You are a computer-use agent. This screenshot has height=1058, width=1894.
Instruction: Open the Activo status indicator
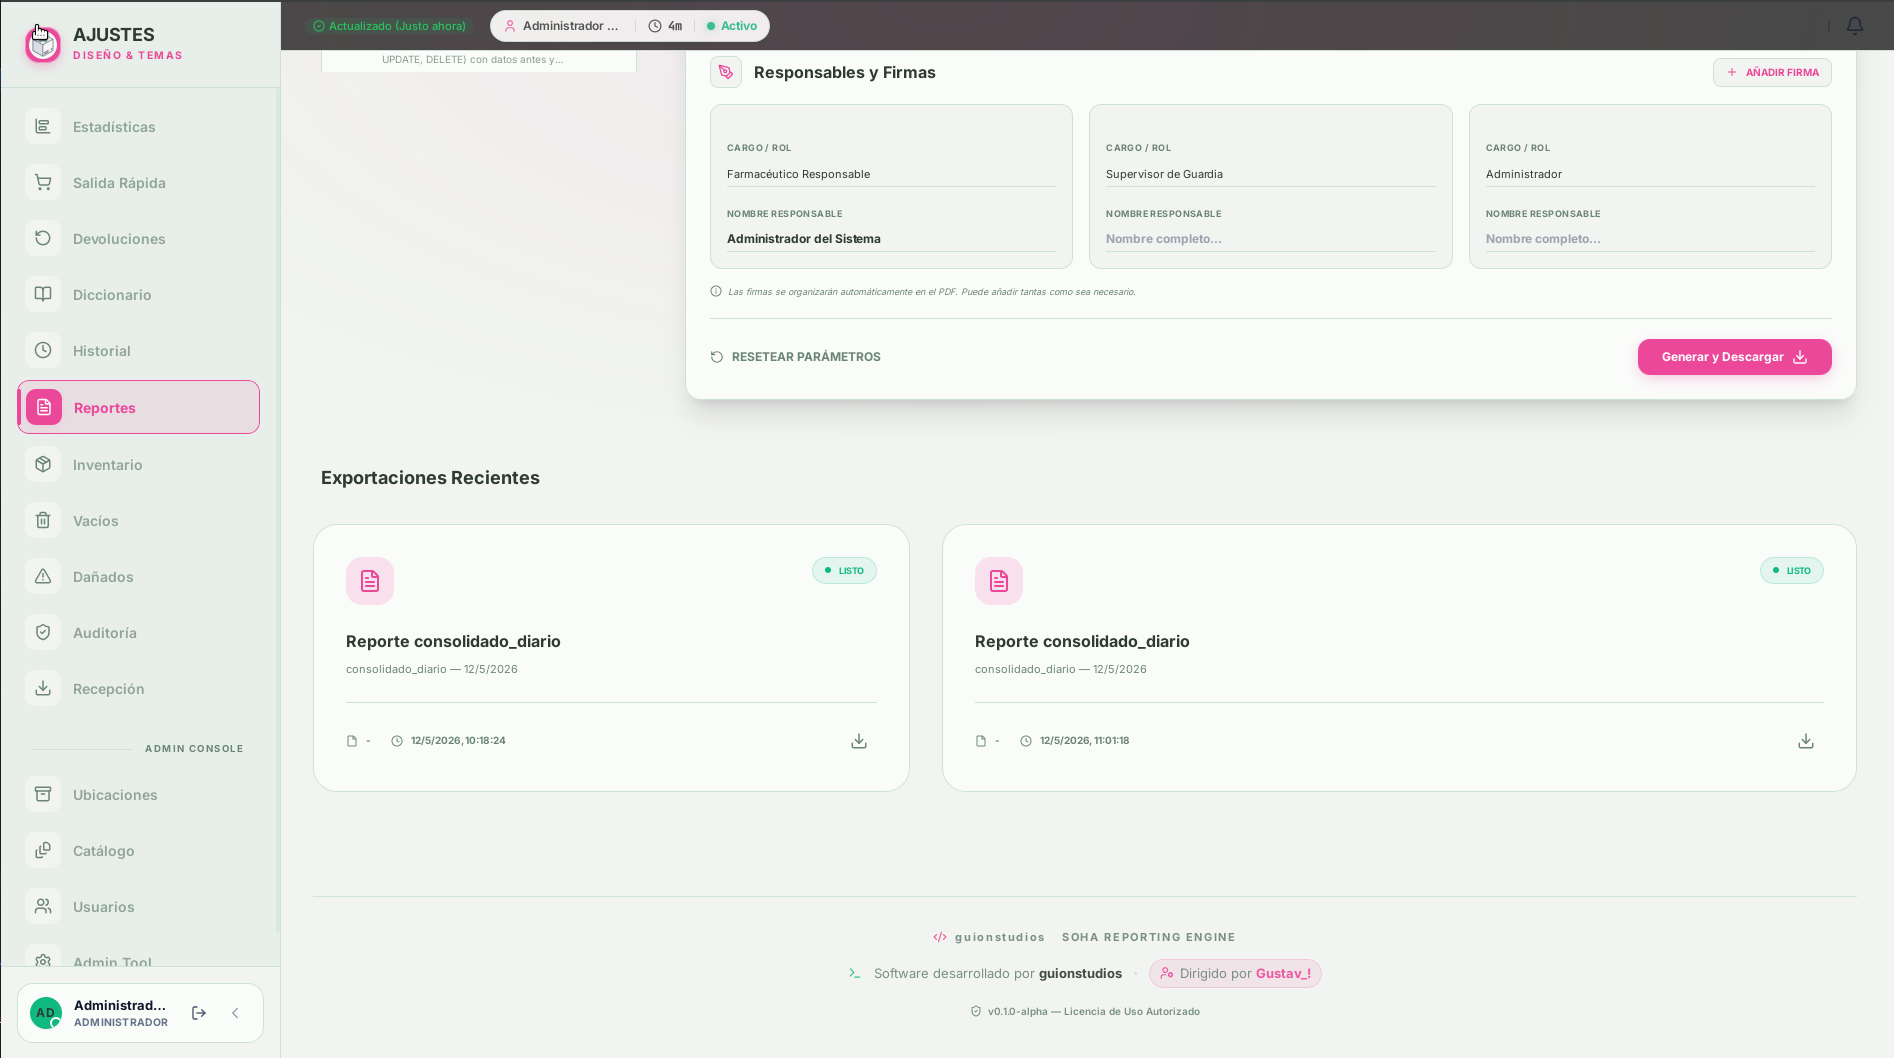[732, 26]
